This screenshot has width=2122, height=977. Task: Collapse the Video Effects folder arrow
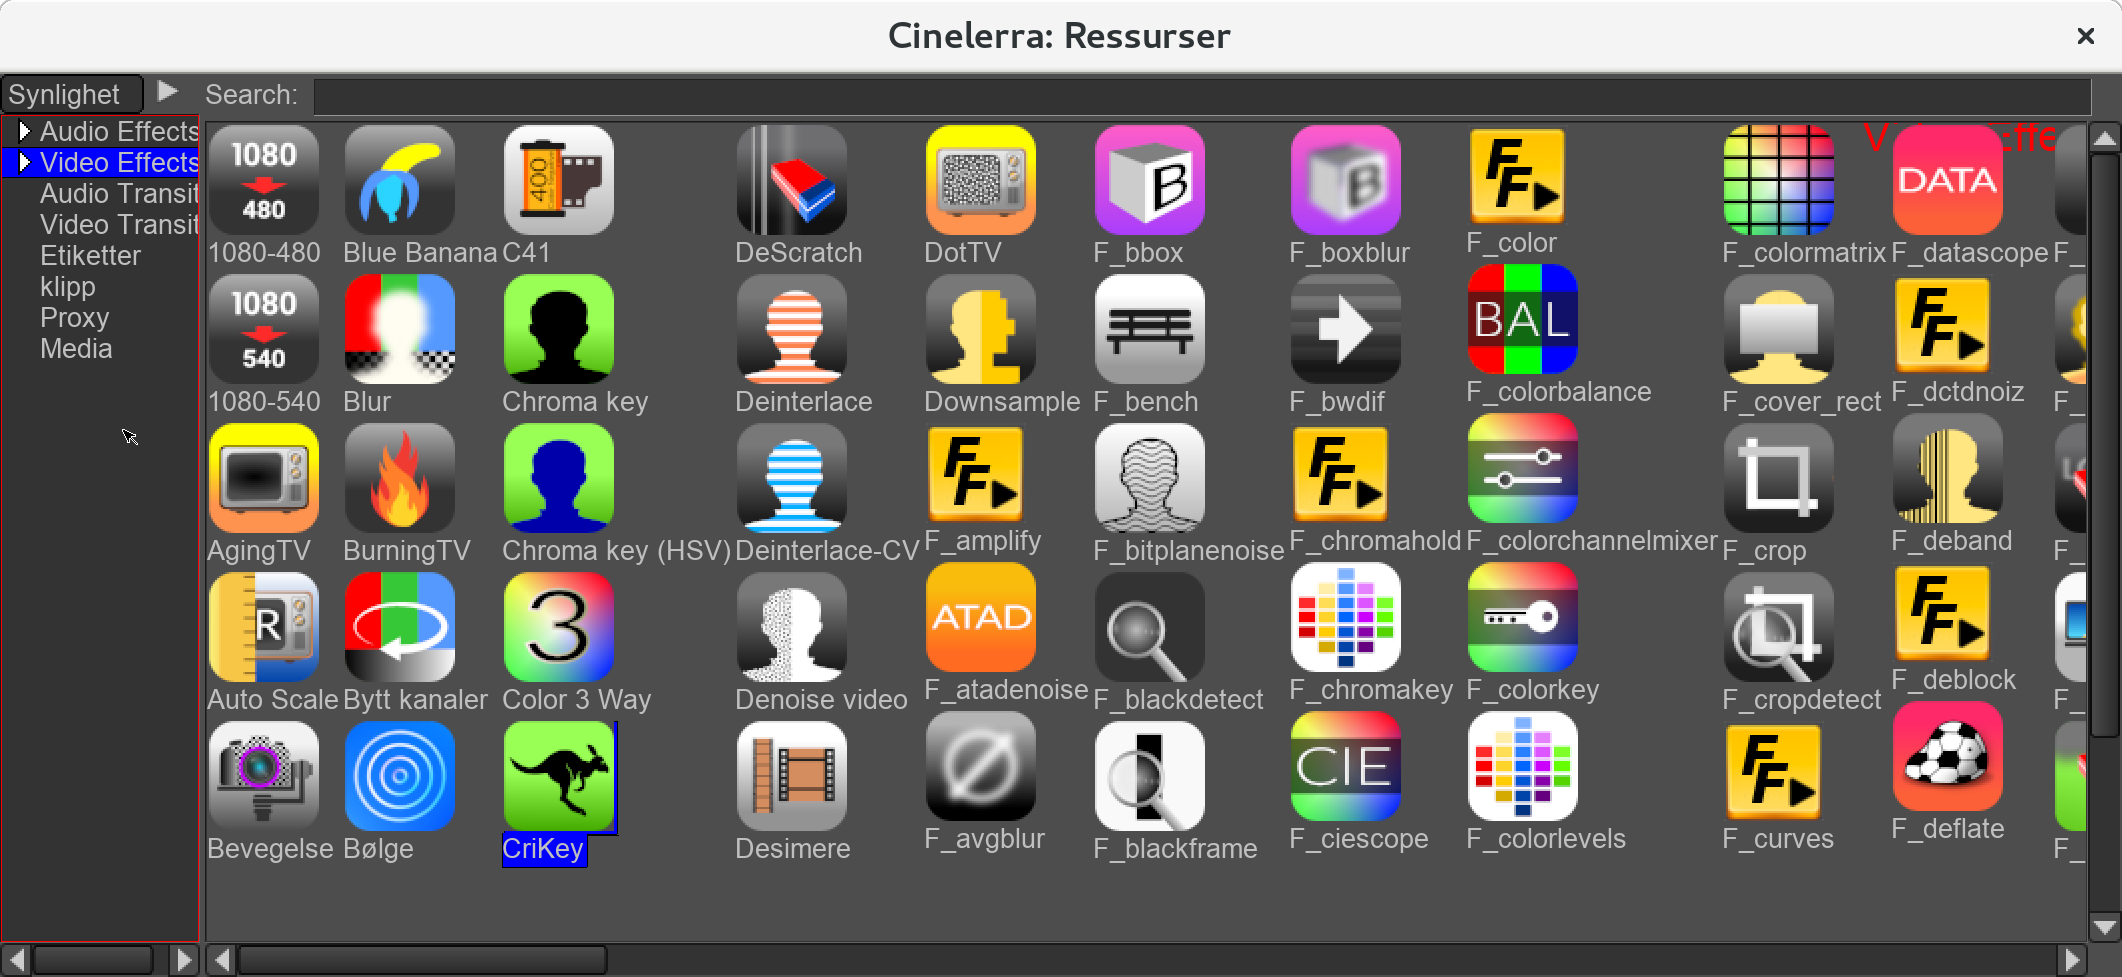[x=24, y=162]
